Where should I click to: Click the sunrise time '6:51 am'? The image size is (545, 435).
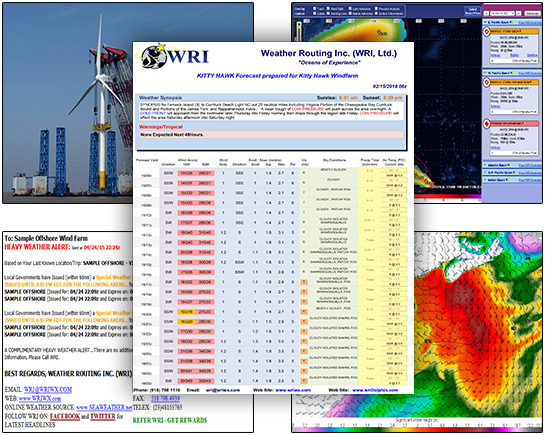[x=348, y=98]
